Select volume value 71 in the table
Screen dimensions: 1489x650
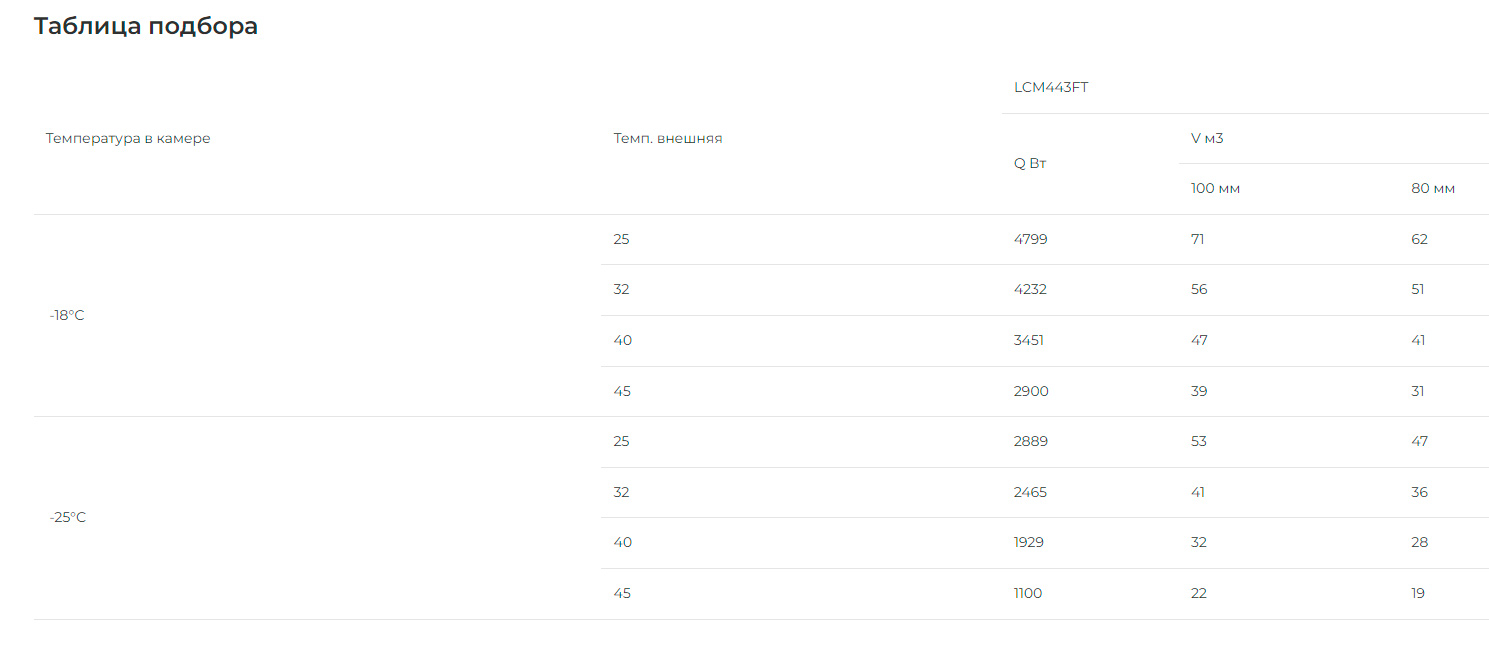[x=1197, y=240]
